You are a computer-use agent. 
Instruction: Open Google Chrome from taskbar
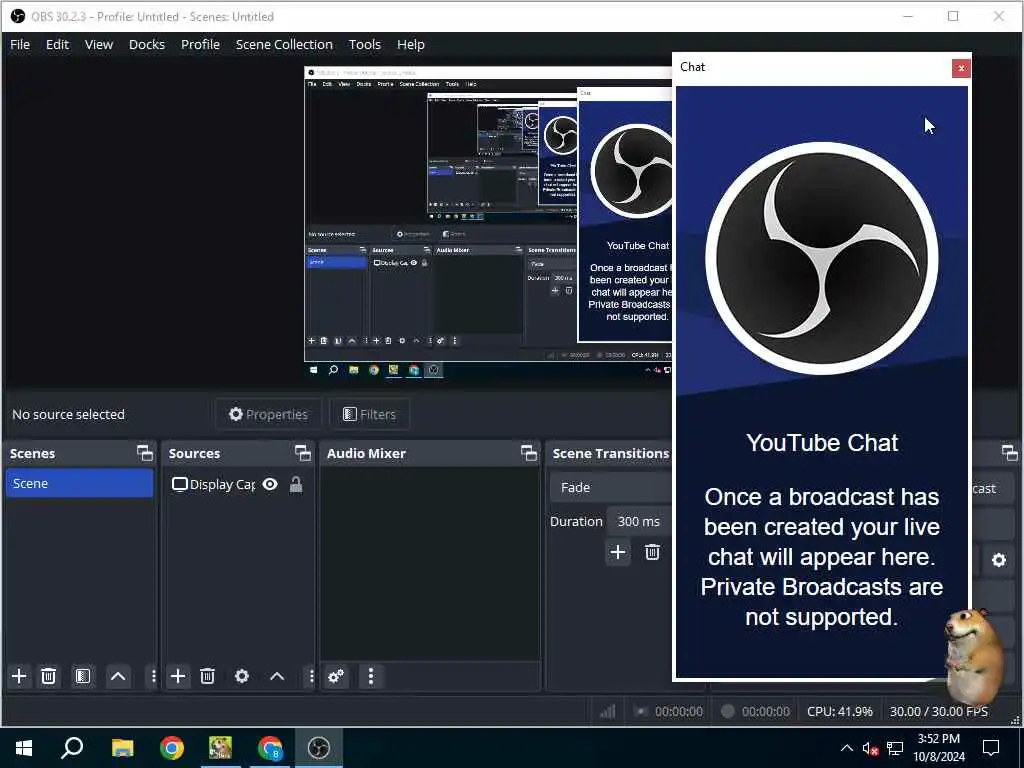pyautogui.click(x=172, y=748)
